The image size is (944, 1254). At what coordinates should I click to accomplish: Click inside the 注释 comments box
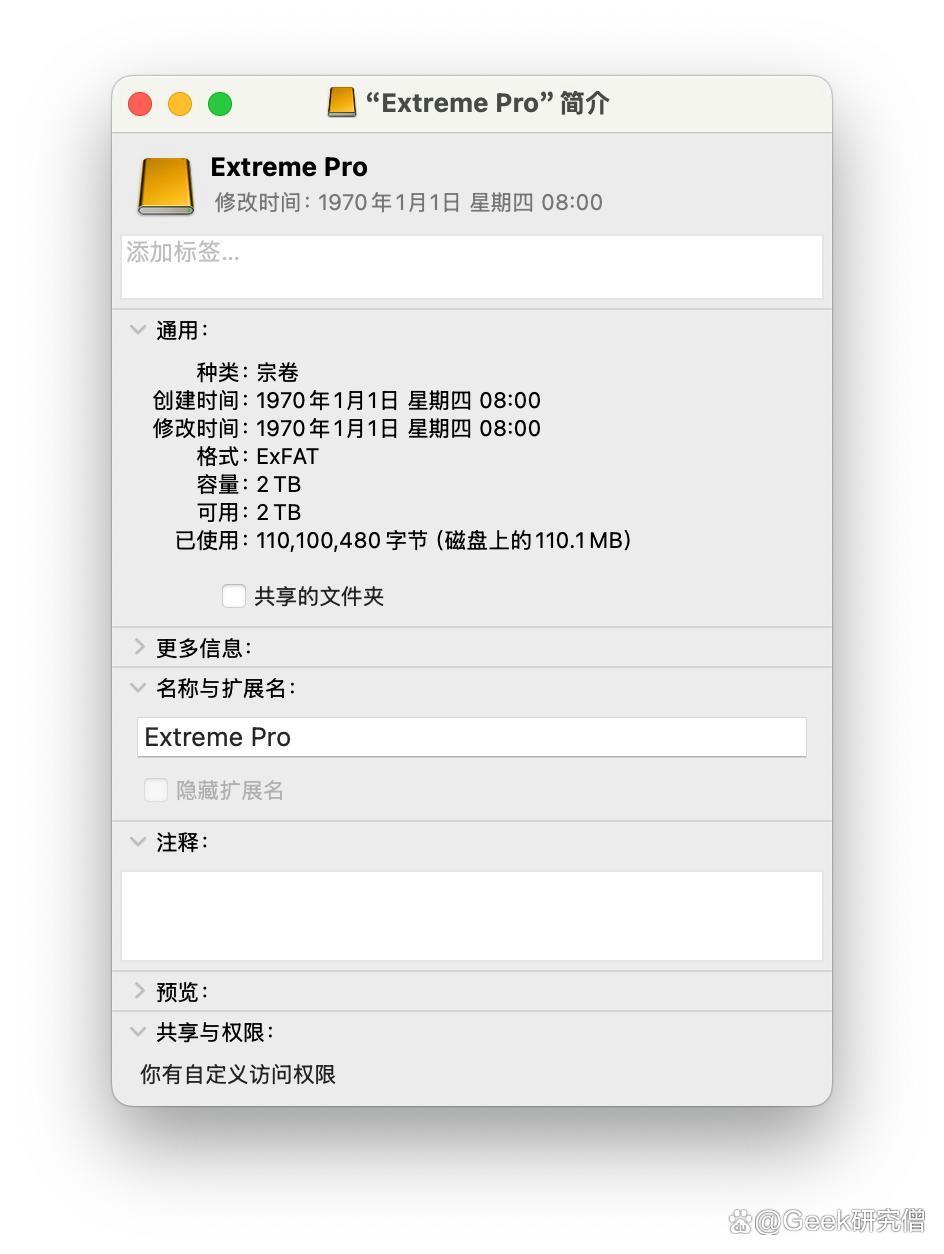(472, 916)
